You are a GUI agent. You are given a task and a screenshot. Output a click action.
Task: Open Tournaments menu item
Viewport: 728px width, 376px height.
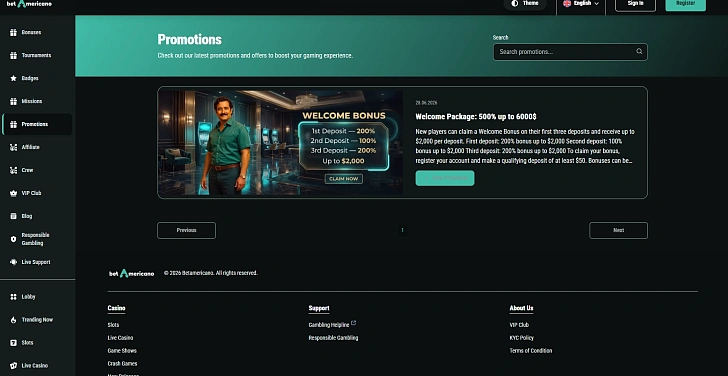37,55
